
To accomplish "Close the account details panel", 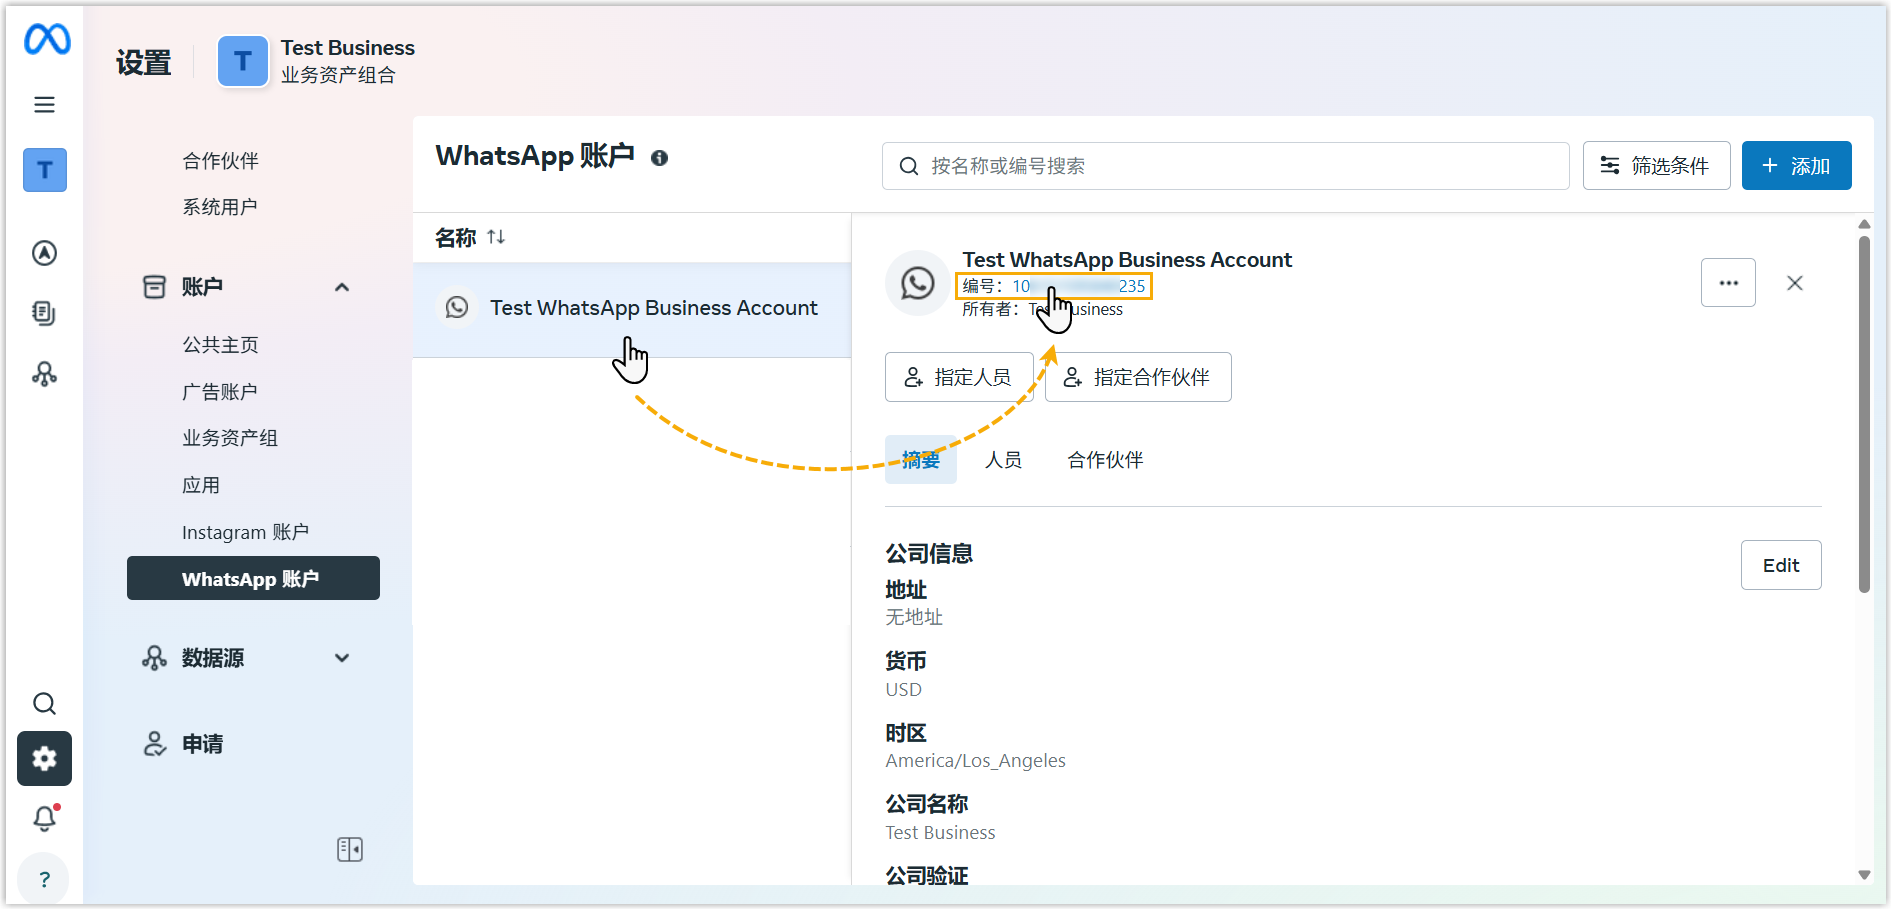I will 1795,283.
